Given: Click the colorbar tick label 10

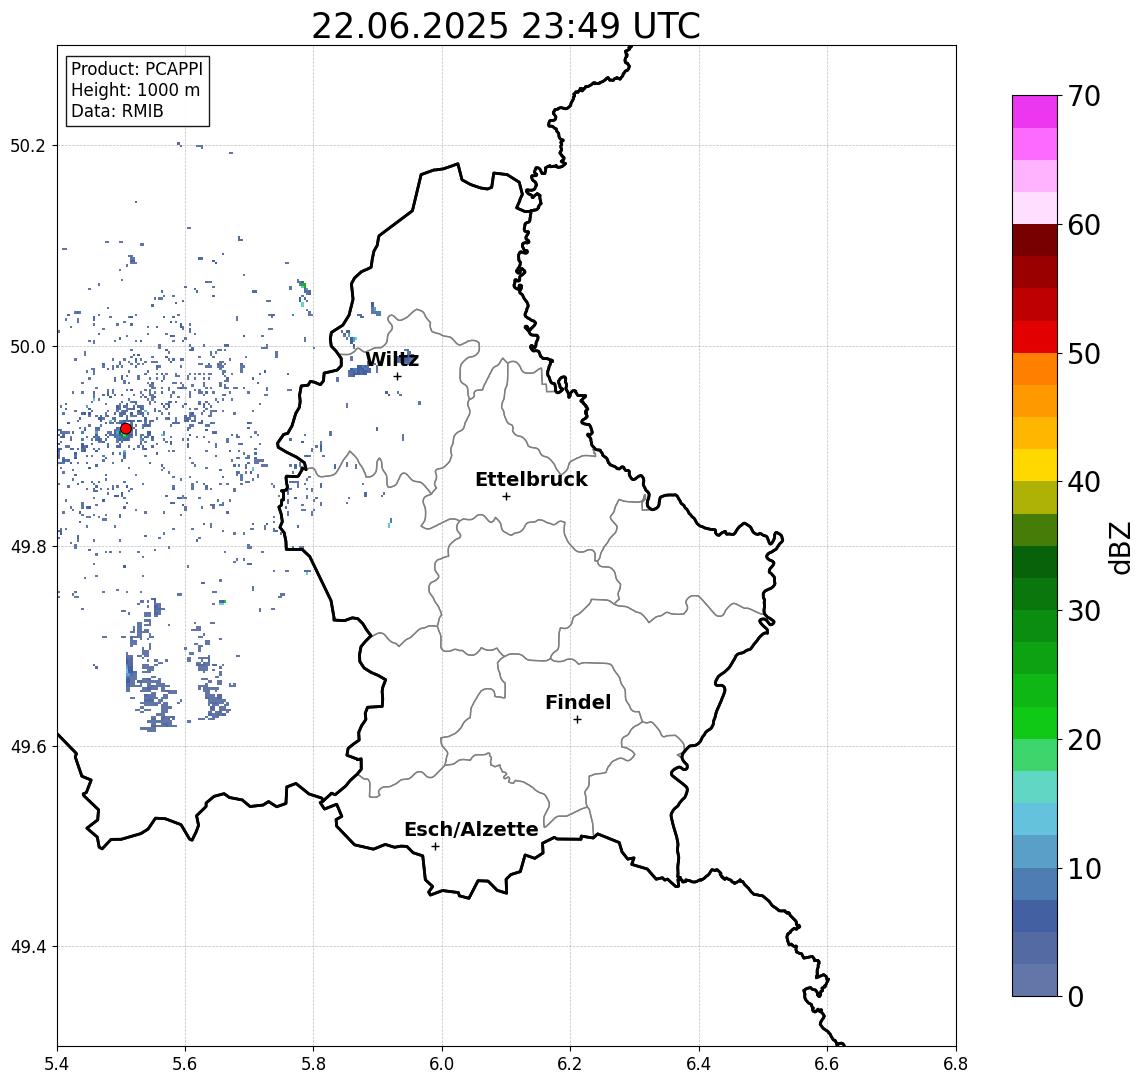Looking at the screenshot, I should click(1084, 869).
